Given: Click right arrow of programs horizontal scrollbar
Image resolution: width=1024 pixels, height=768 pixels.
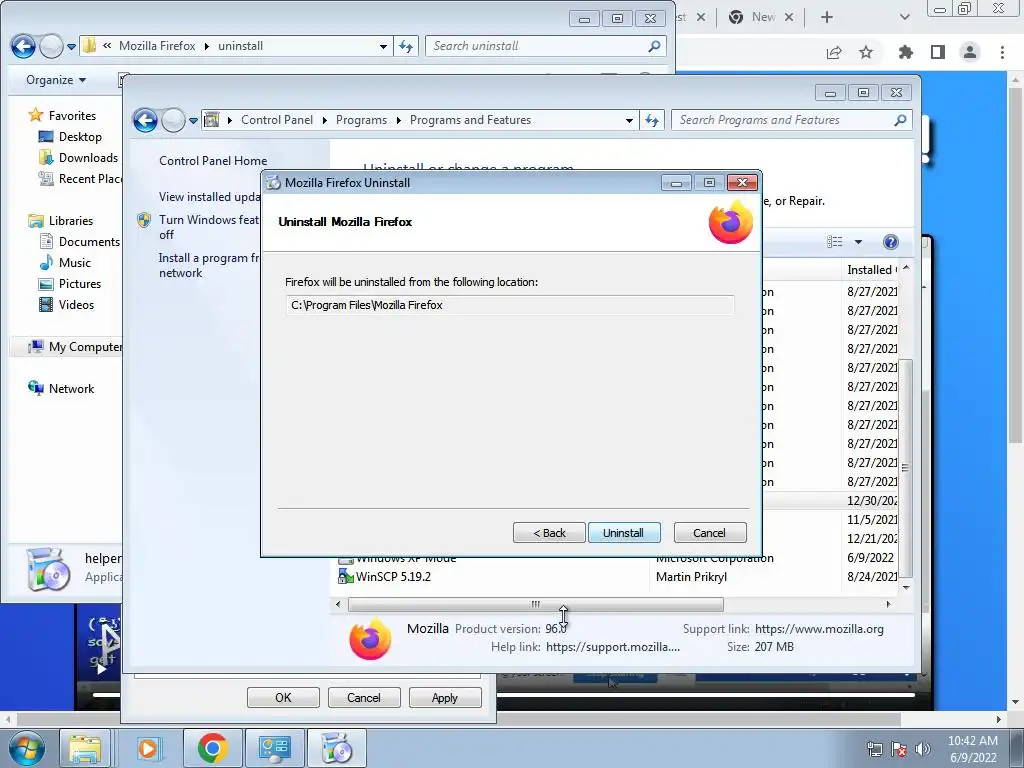Looking at the screenshot, I should pos(888,604).
